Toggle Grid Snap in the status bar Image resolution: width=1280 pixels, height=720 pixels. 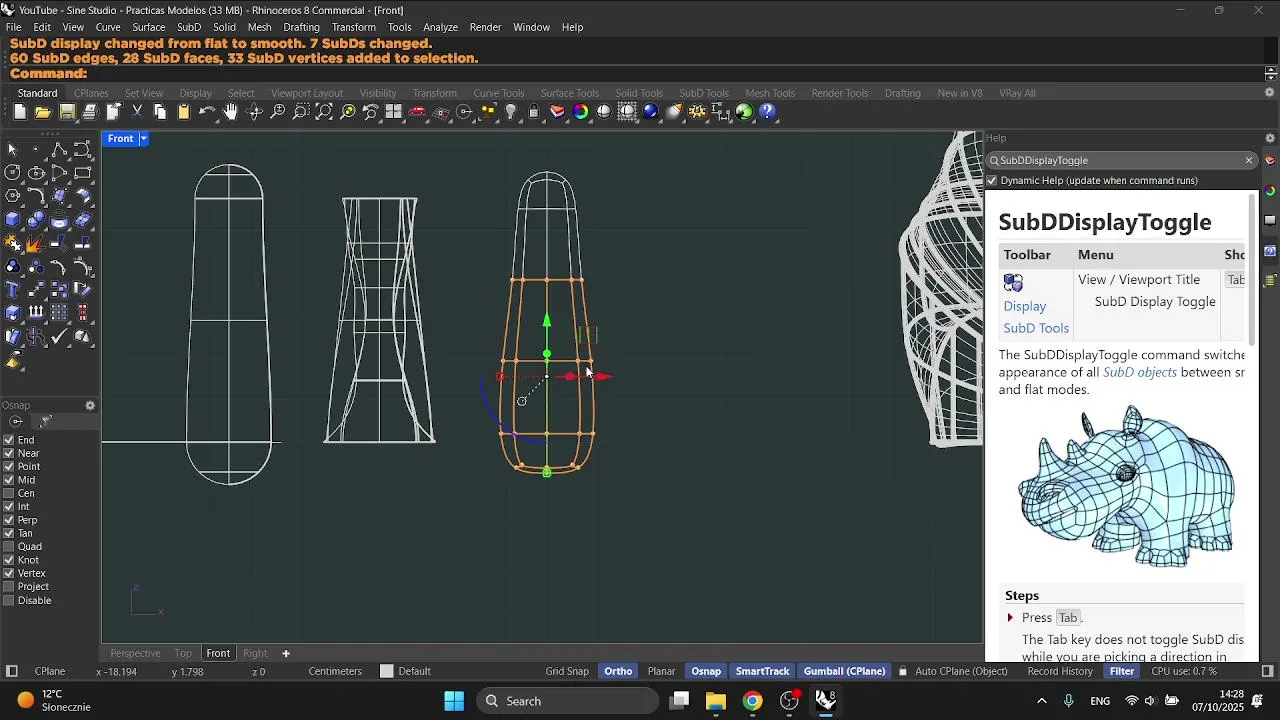[x=567, y=671]
